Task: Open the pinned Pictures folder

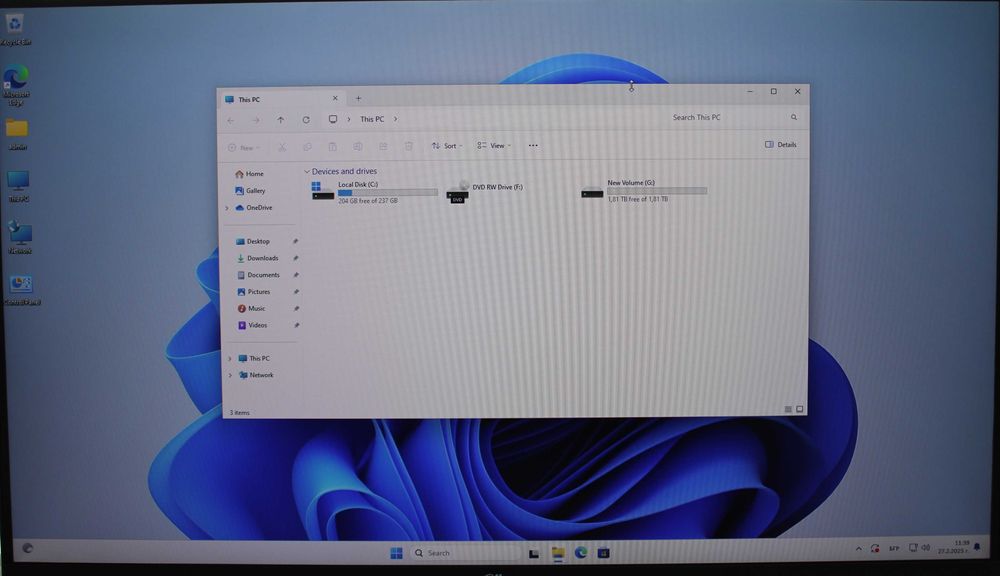Action: [x=254, y=292]
